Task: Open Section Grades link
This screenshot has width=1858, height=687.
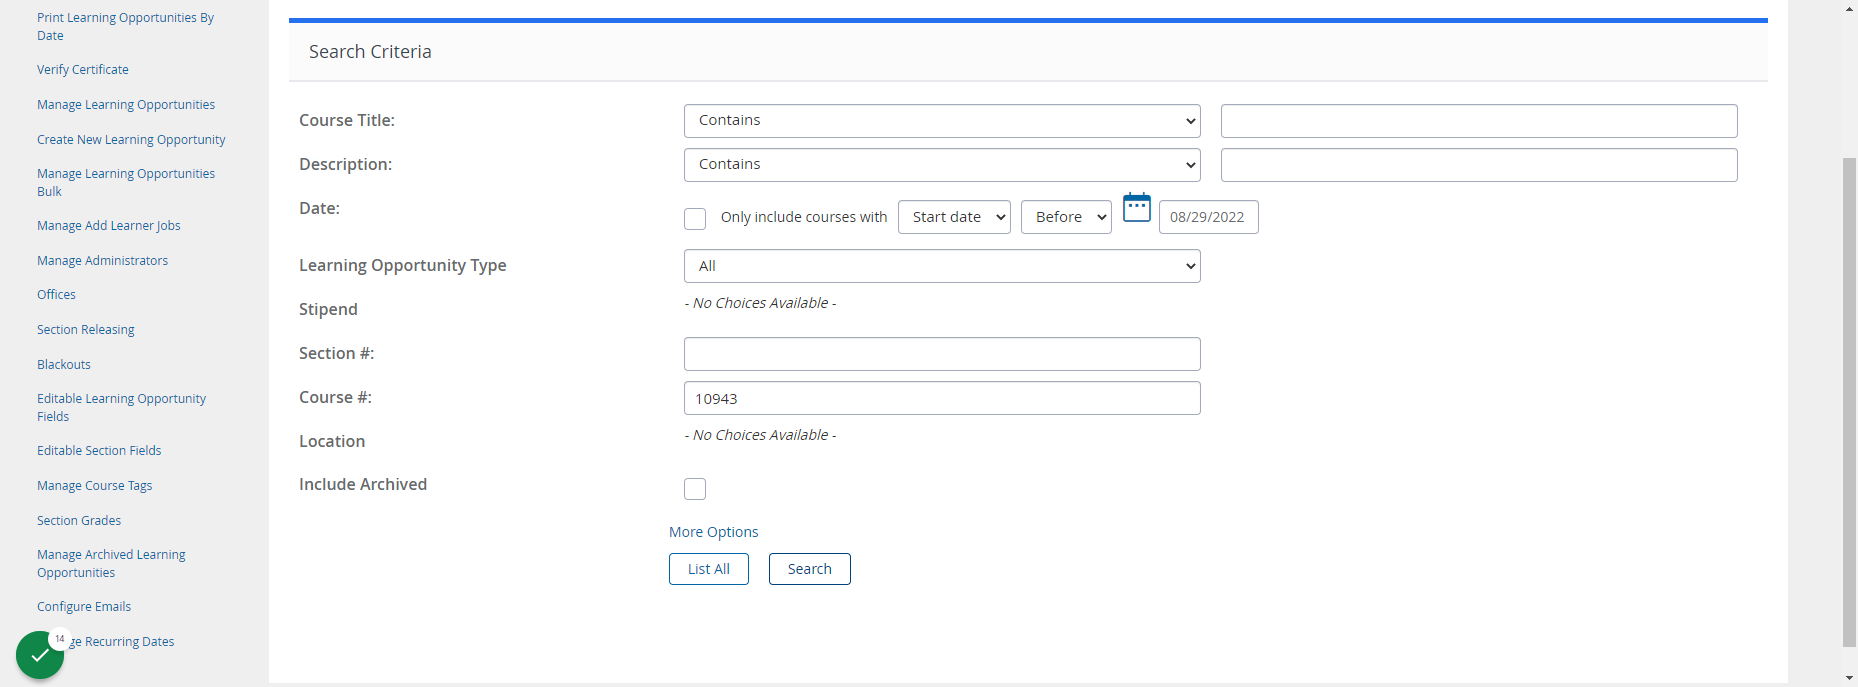Action: (x=79, y=521)
